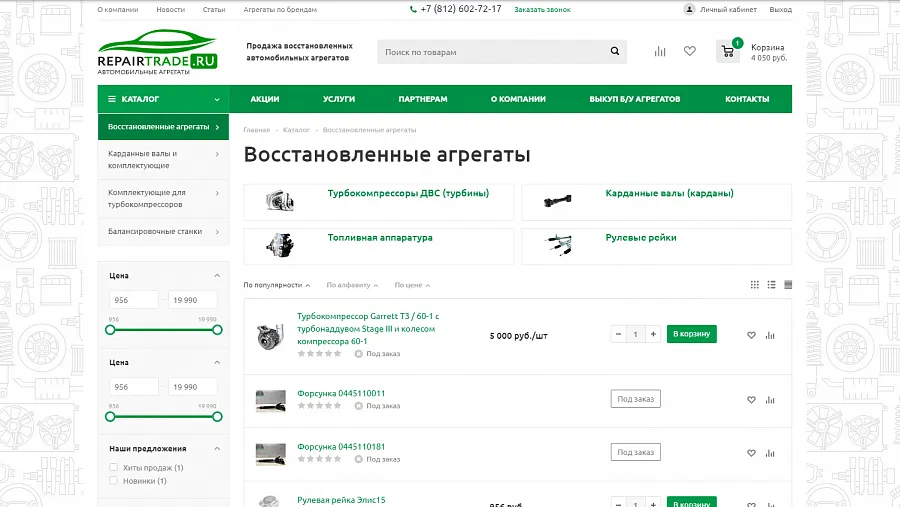900x507 pixels.
Task: Open the Акции menu item
Action: pyautogui.click(x=265, y=99)
